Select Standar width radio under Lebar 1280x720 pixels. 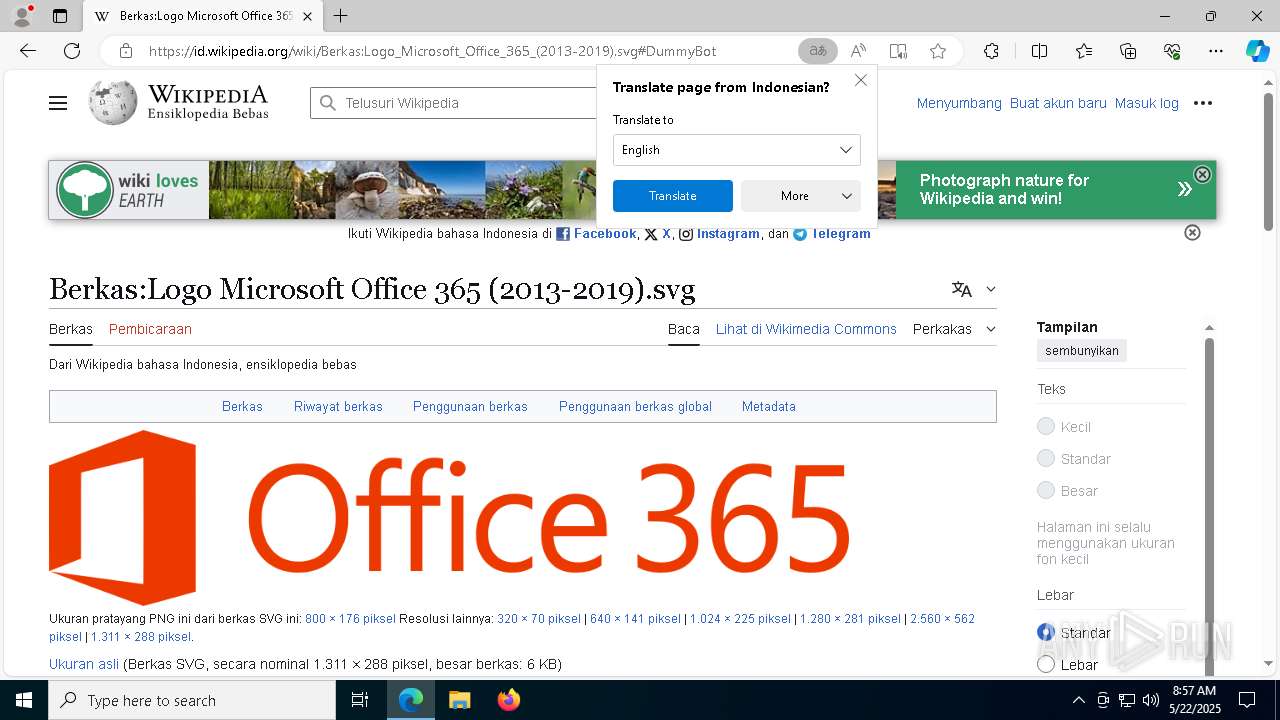1046,633
